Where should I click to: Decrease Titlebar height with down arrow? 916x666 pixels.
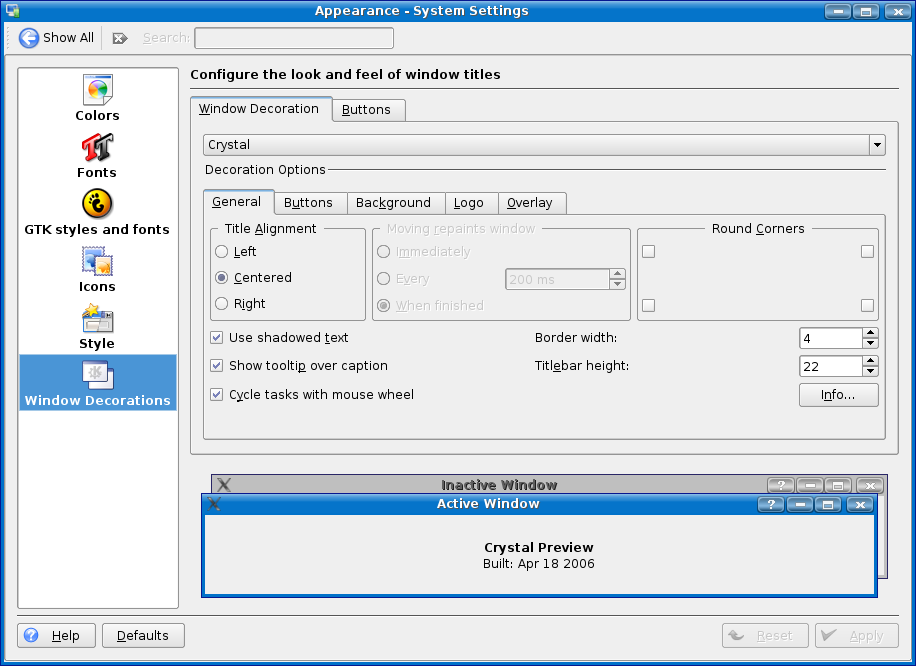point(870,372)
